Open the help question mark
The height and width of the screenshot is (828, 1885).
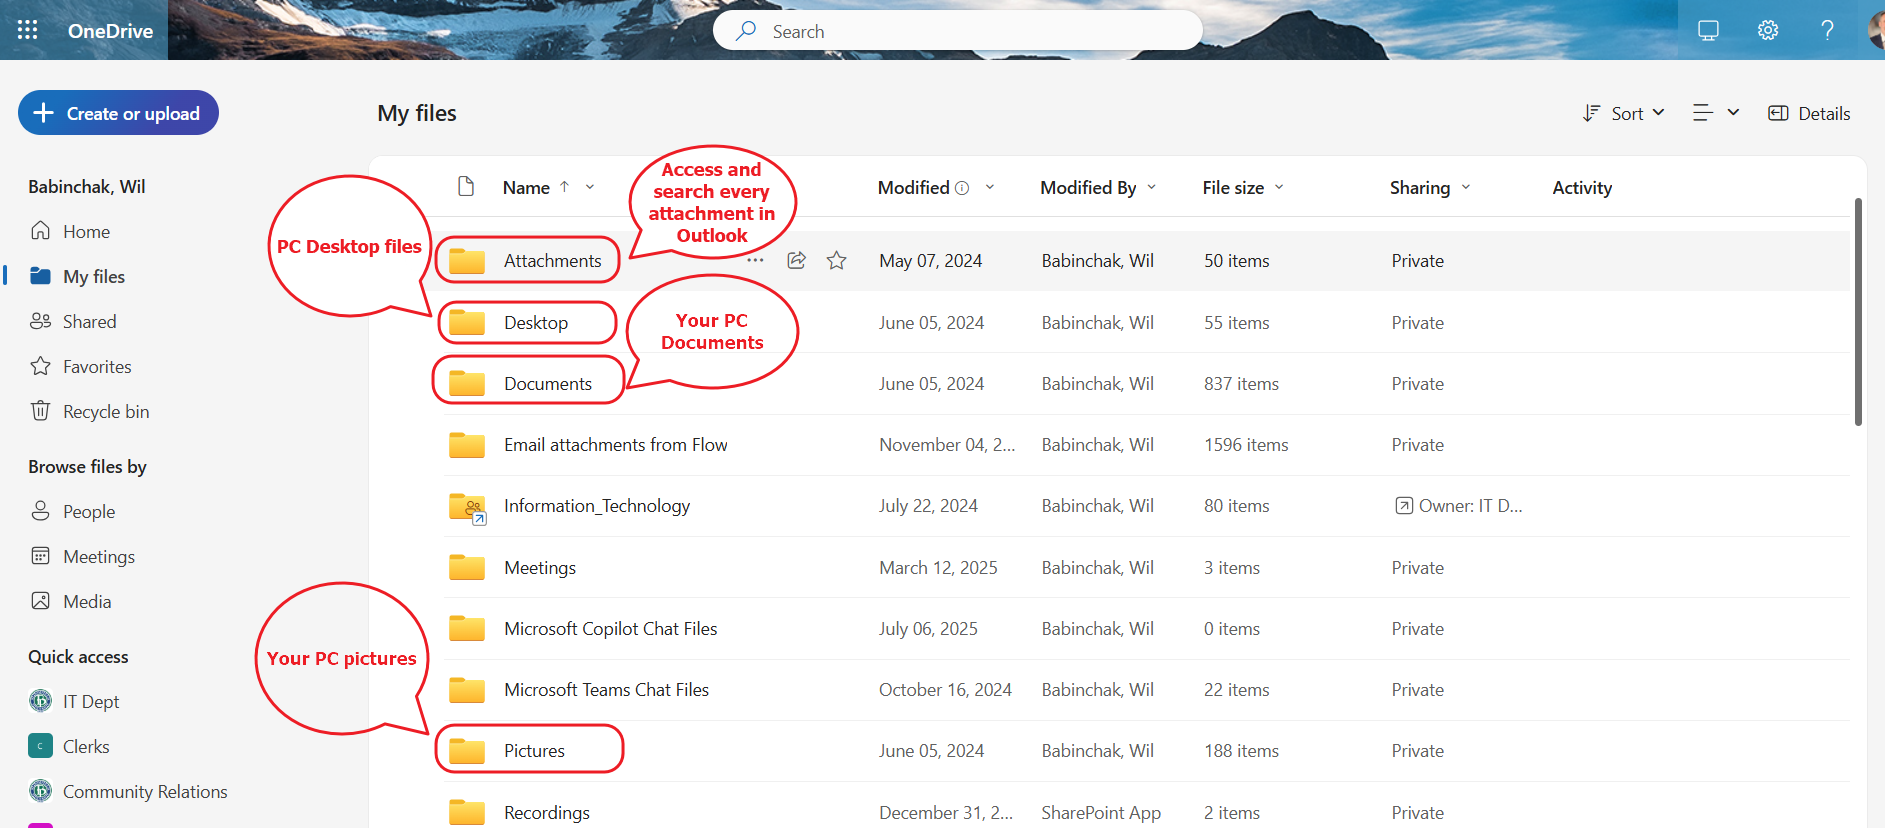click(x=1827, y=30)
